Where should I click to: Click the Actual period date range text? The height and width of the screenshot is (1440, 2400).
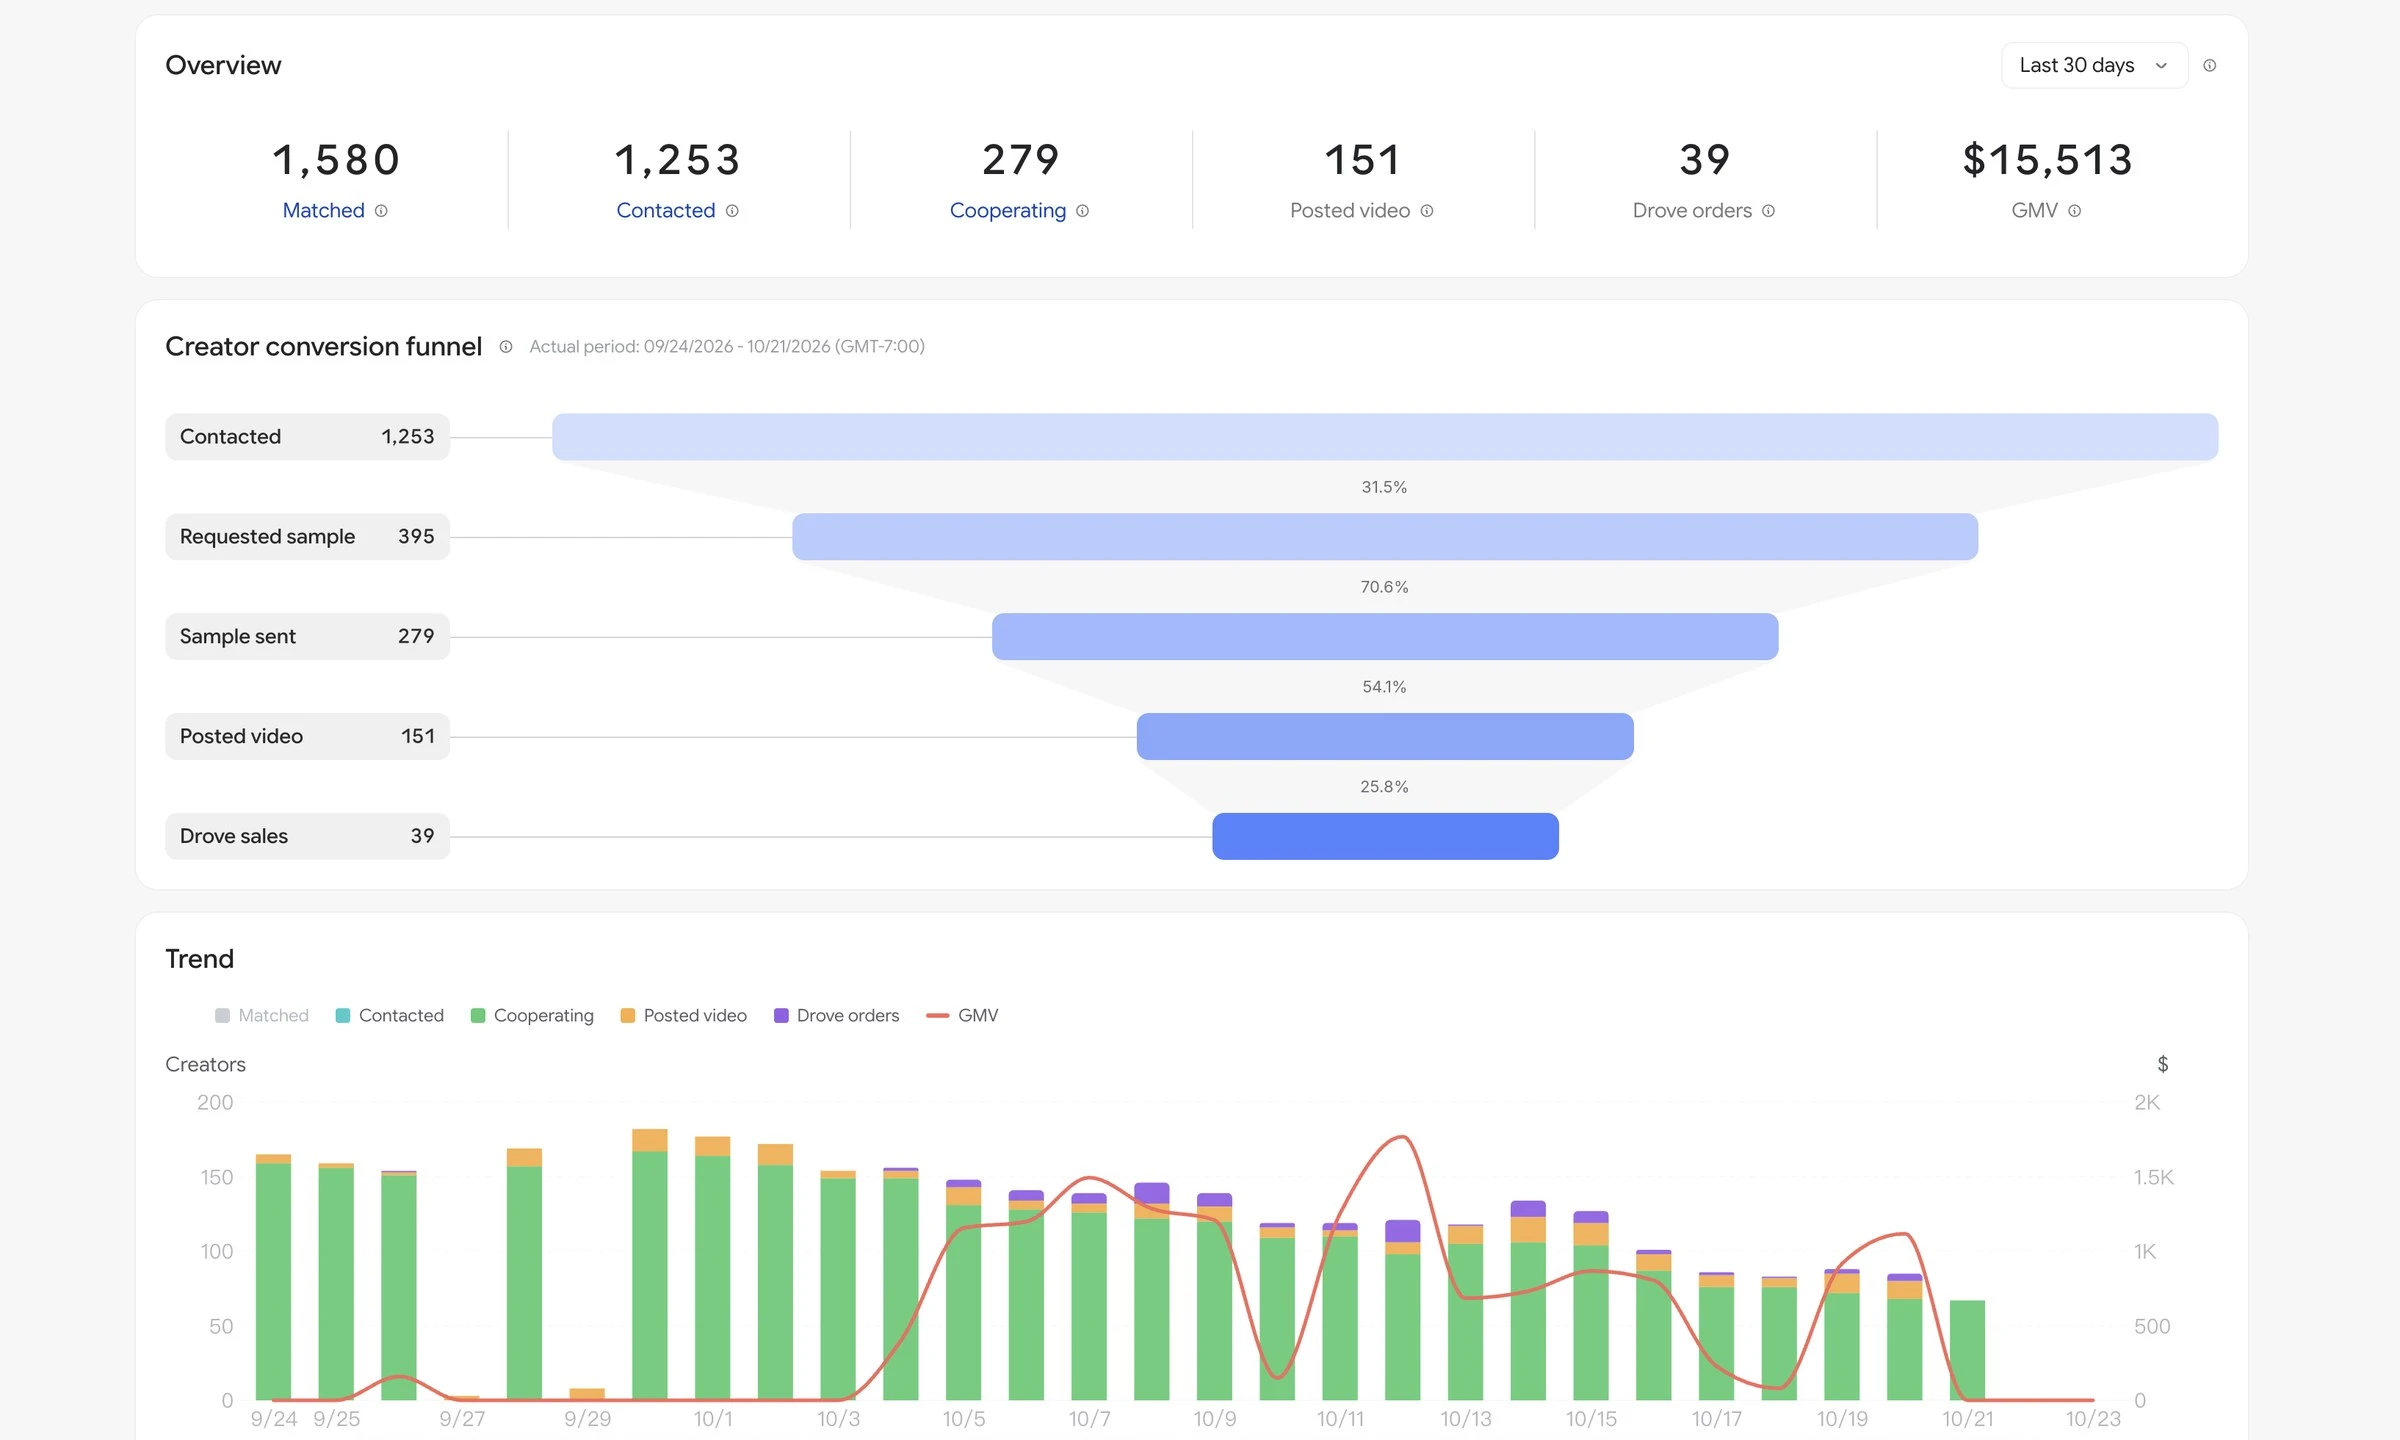[x=727, y=347]
